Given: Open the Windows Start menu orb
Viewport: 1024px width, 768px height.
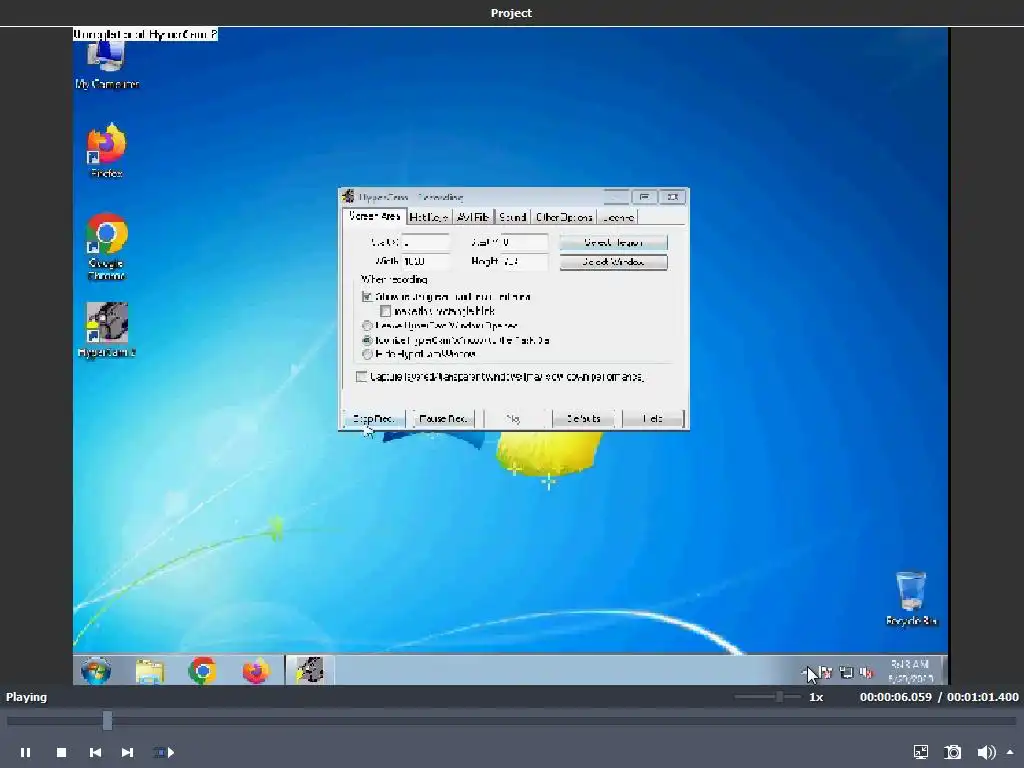Looking at the screenshot, I should click(96, 671).
